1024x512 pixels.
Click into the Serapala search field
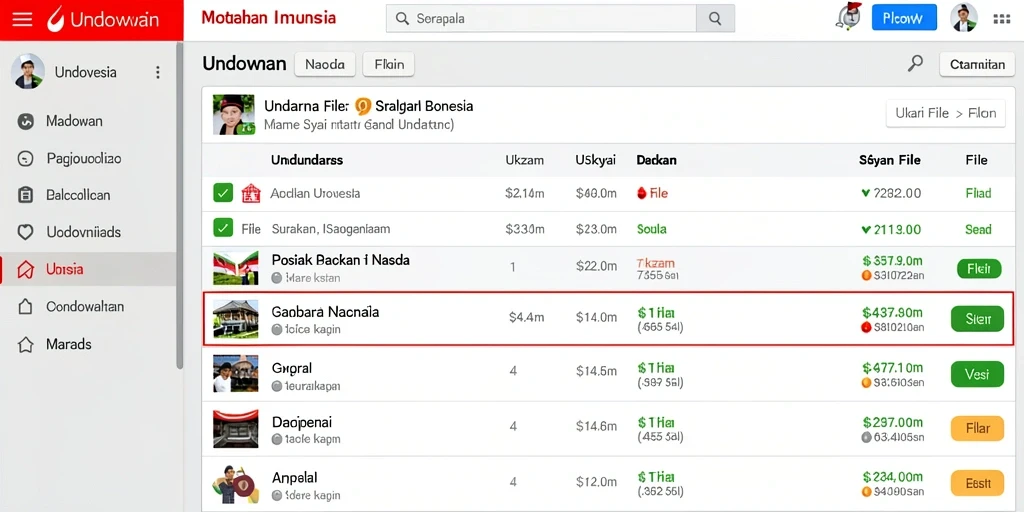coord(541,18)
